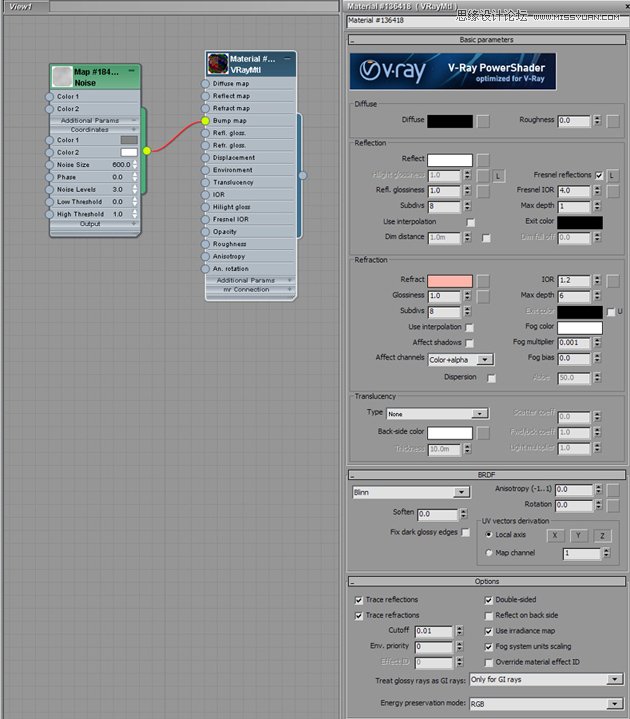Uncheck Double-sided option
The height and width of the screenshot is (719, 630).
pos(489,600)
